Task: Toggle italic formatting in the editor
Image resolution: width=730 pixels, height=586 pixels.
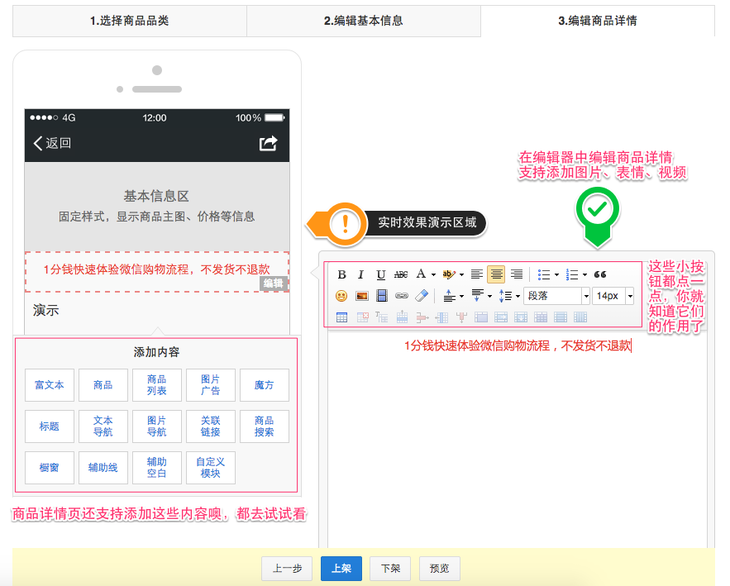Action: pyautogui.click(x=360, y=275)
